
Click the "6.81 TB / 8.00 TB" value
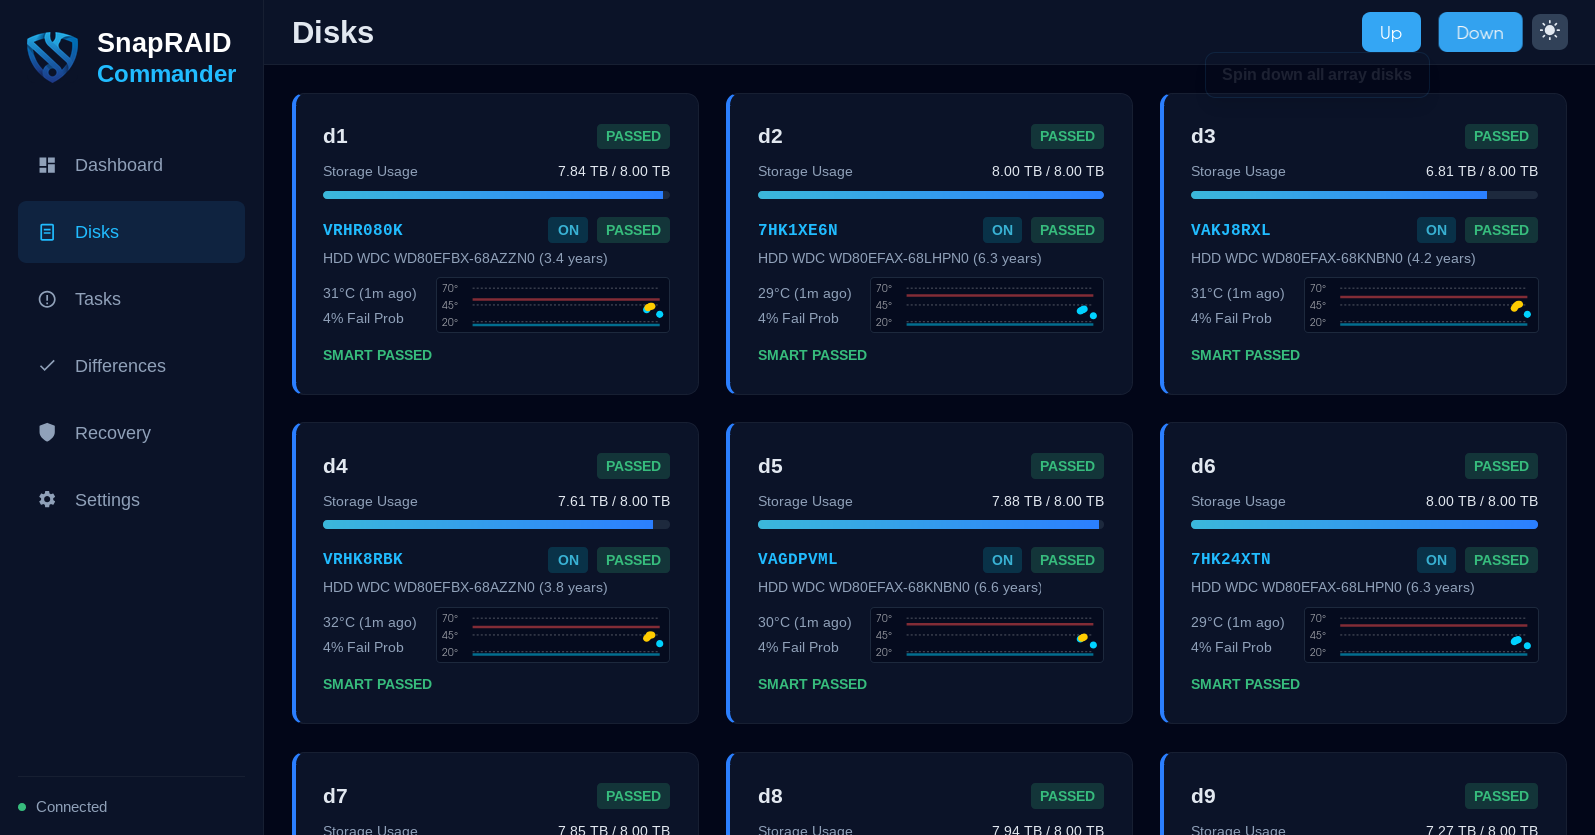pos(1482,171)
